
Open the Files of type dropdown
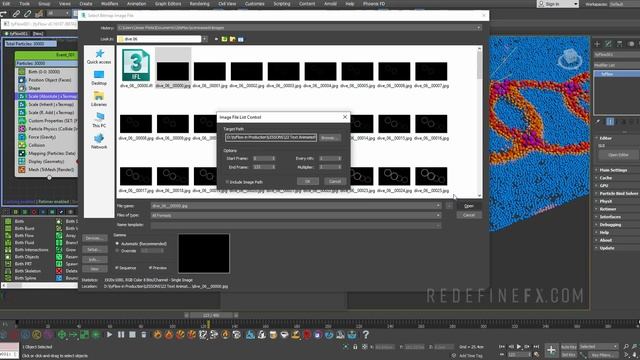pos(438,215)
